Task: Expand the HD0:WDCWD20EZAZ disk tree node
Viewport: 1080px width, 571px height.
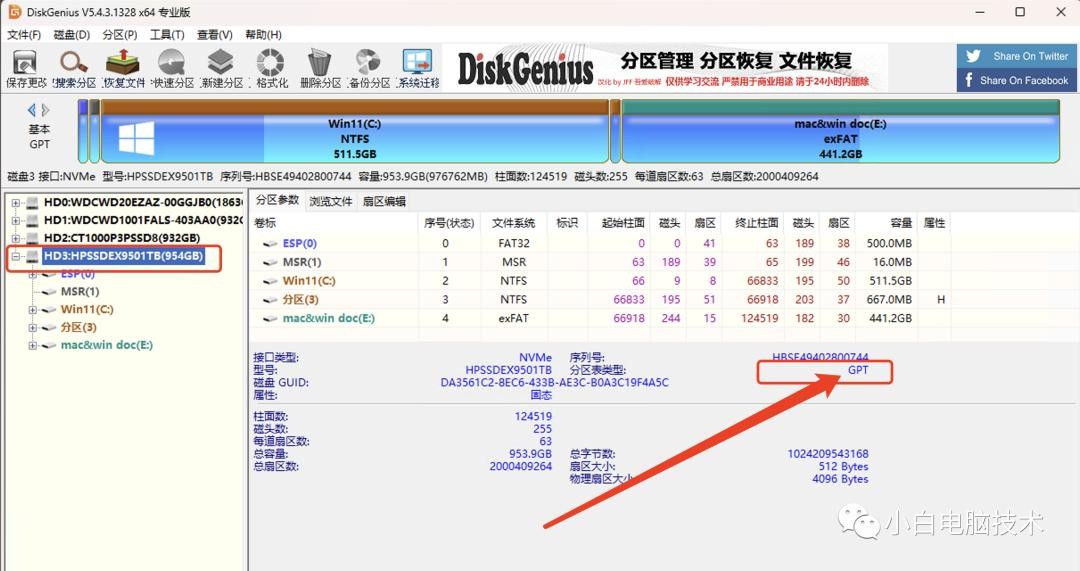Action: (x=16, y=204)
